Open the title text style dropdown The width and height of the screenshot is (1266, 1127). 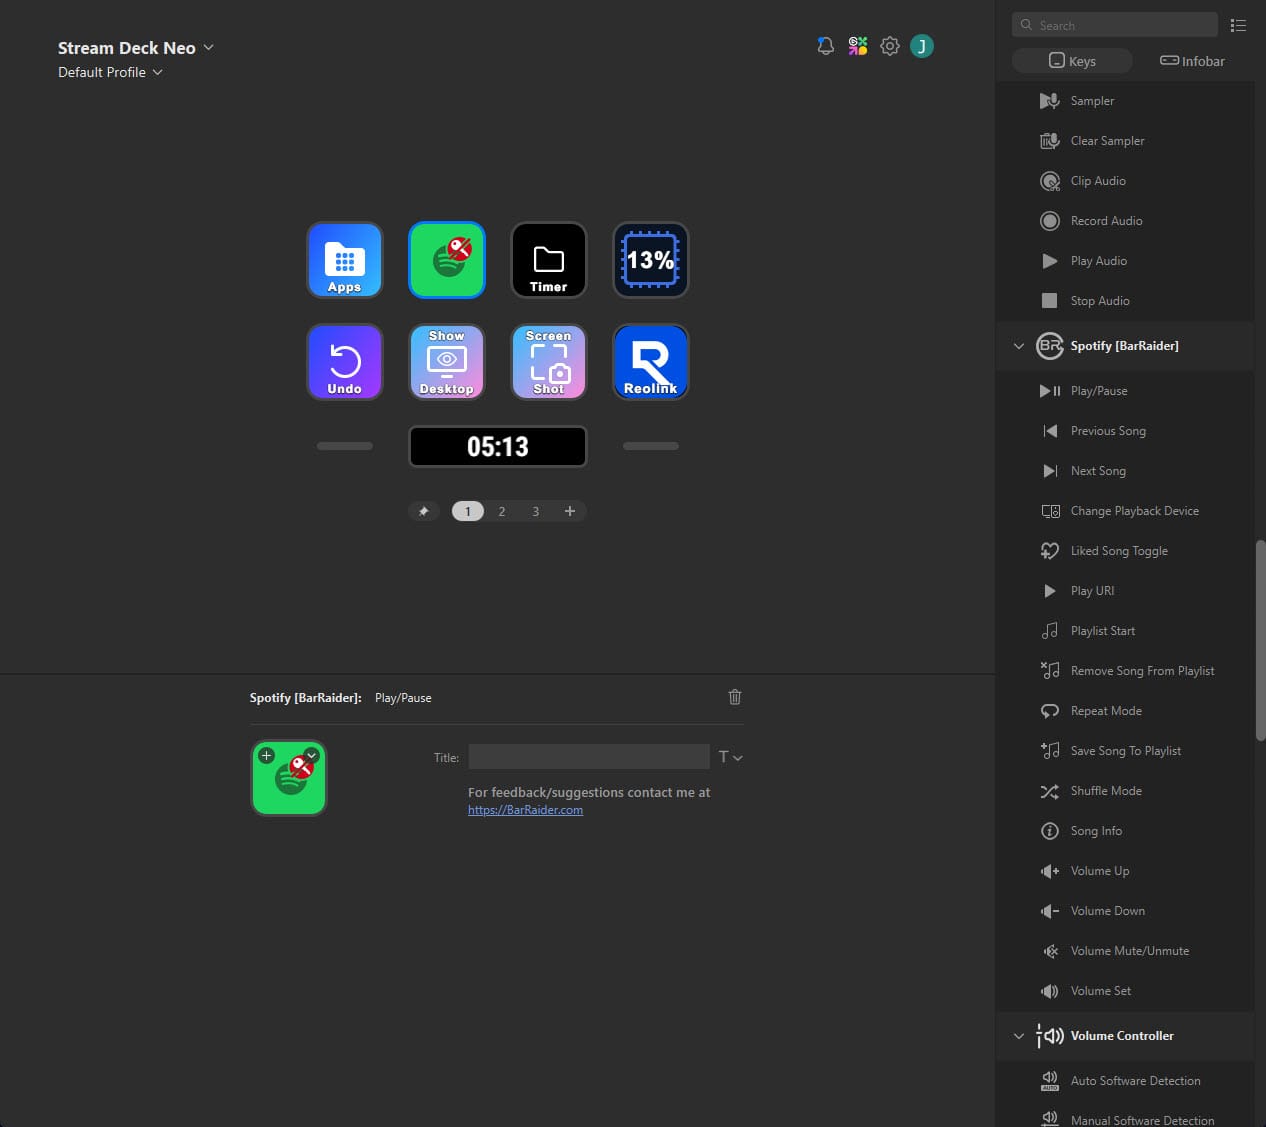[x=730, y=757]
